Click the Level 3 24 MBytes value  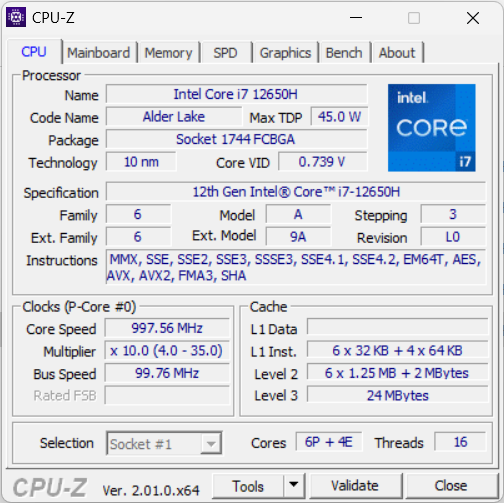[398, 395]
